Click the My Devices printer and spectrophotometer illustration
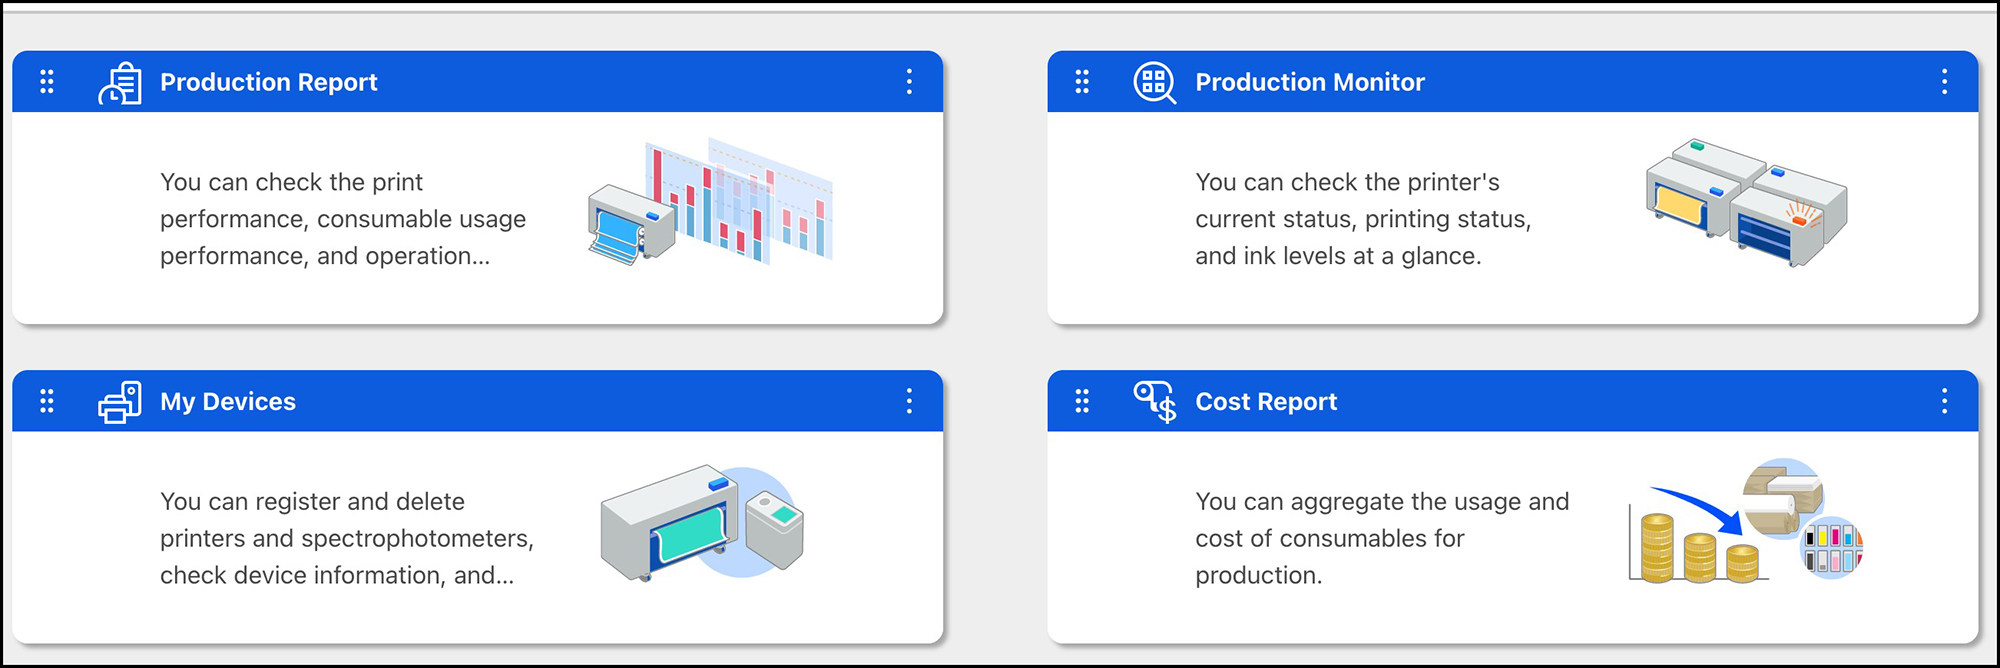Viewport: 2000px width, 668px height. pos(702,522)
